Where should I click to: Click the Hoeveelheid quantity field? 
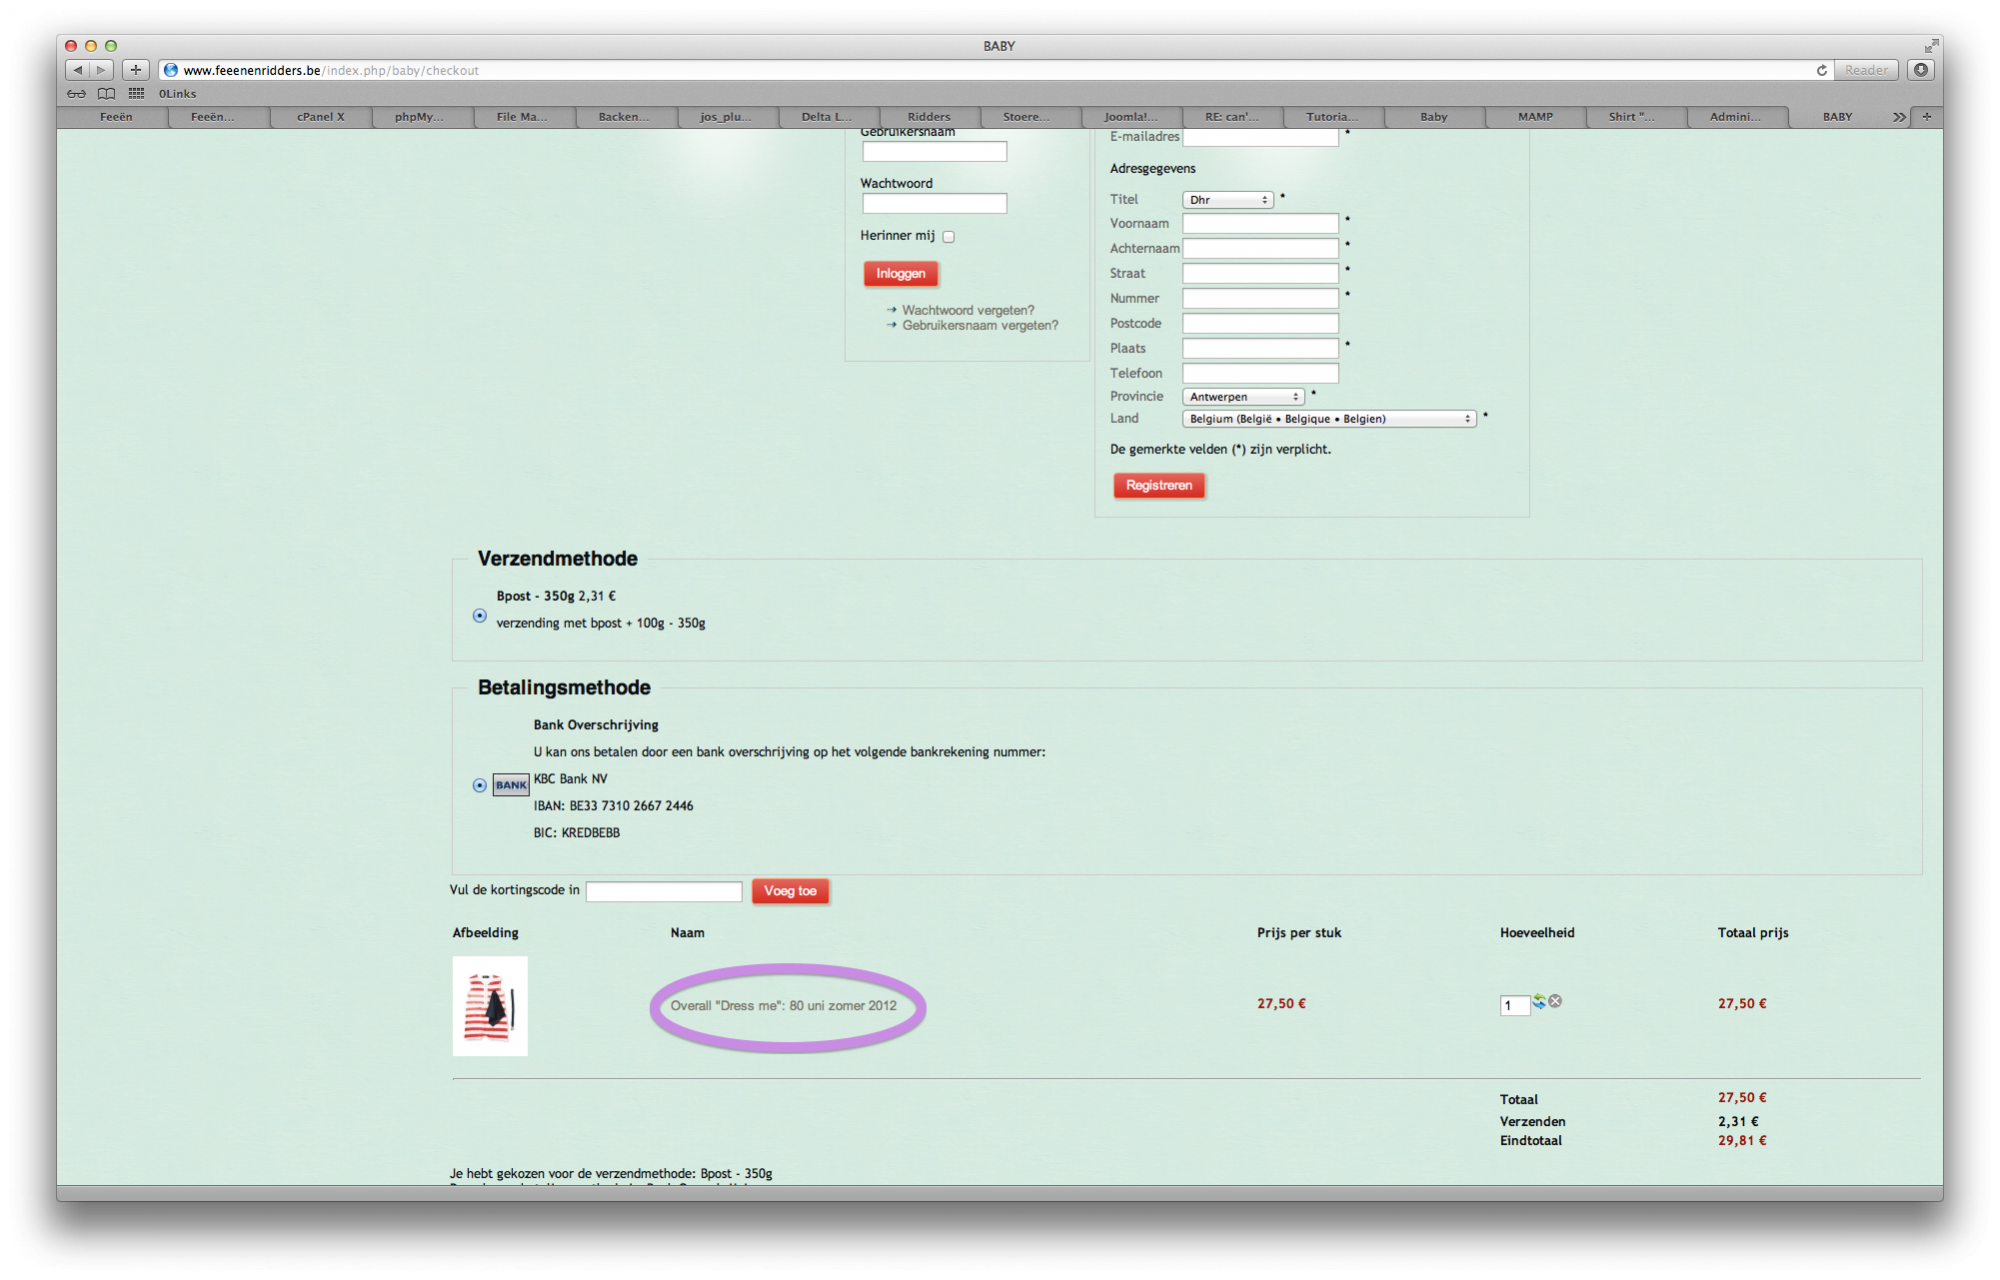(x=1514, y=1005)
